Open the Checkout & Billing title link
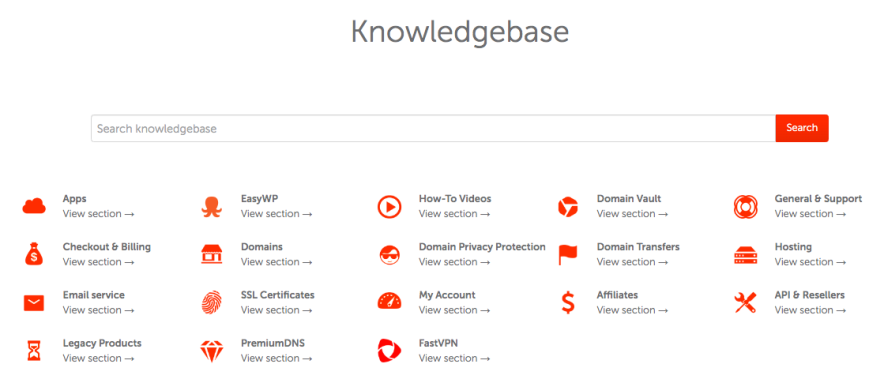The width and height of the screenshot is (884, 379). (107, 247)
